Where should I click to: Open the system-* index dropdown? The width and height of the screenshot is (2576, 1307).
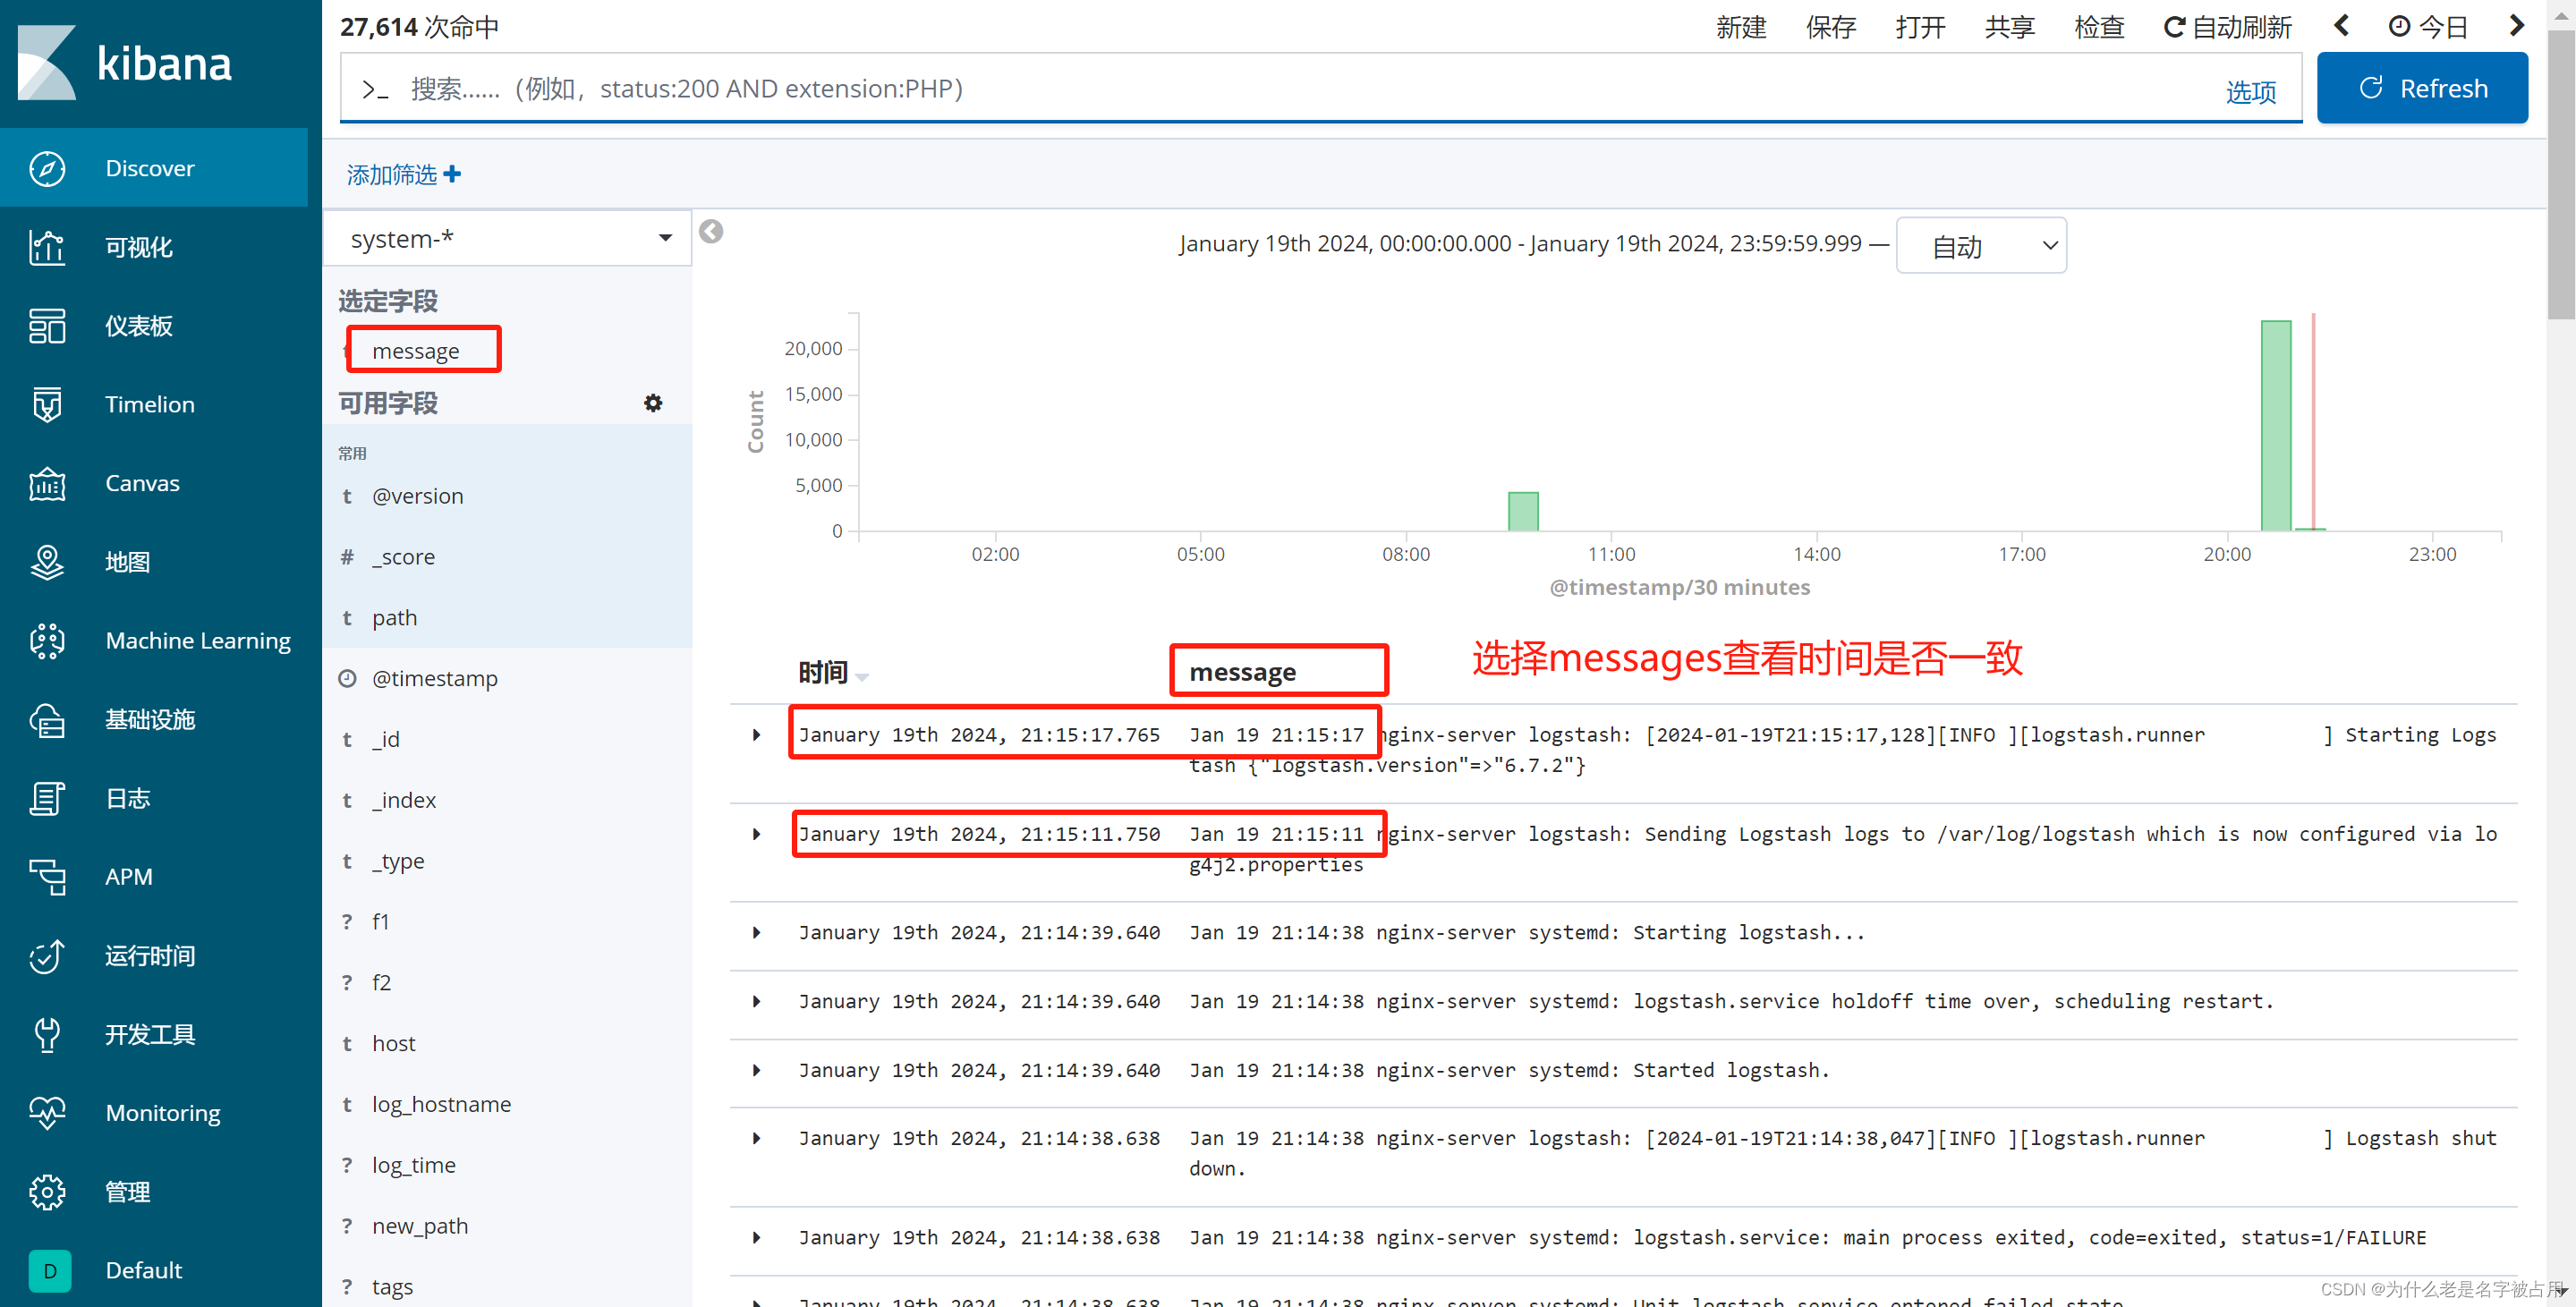[x=510, y=240]
